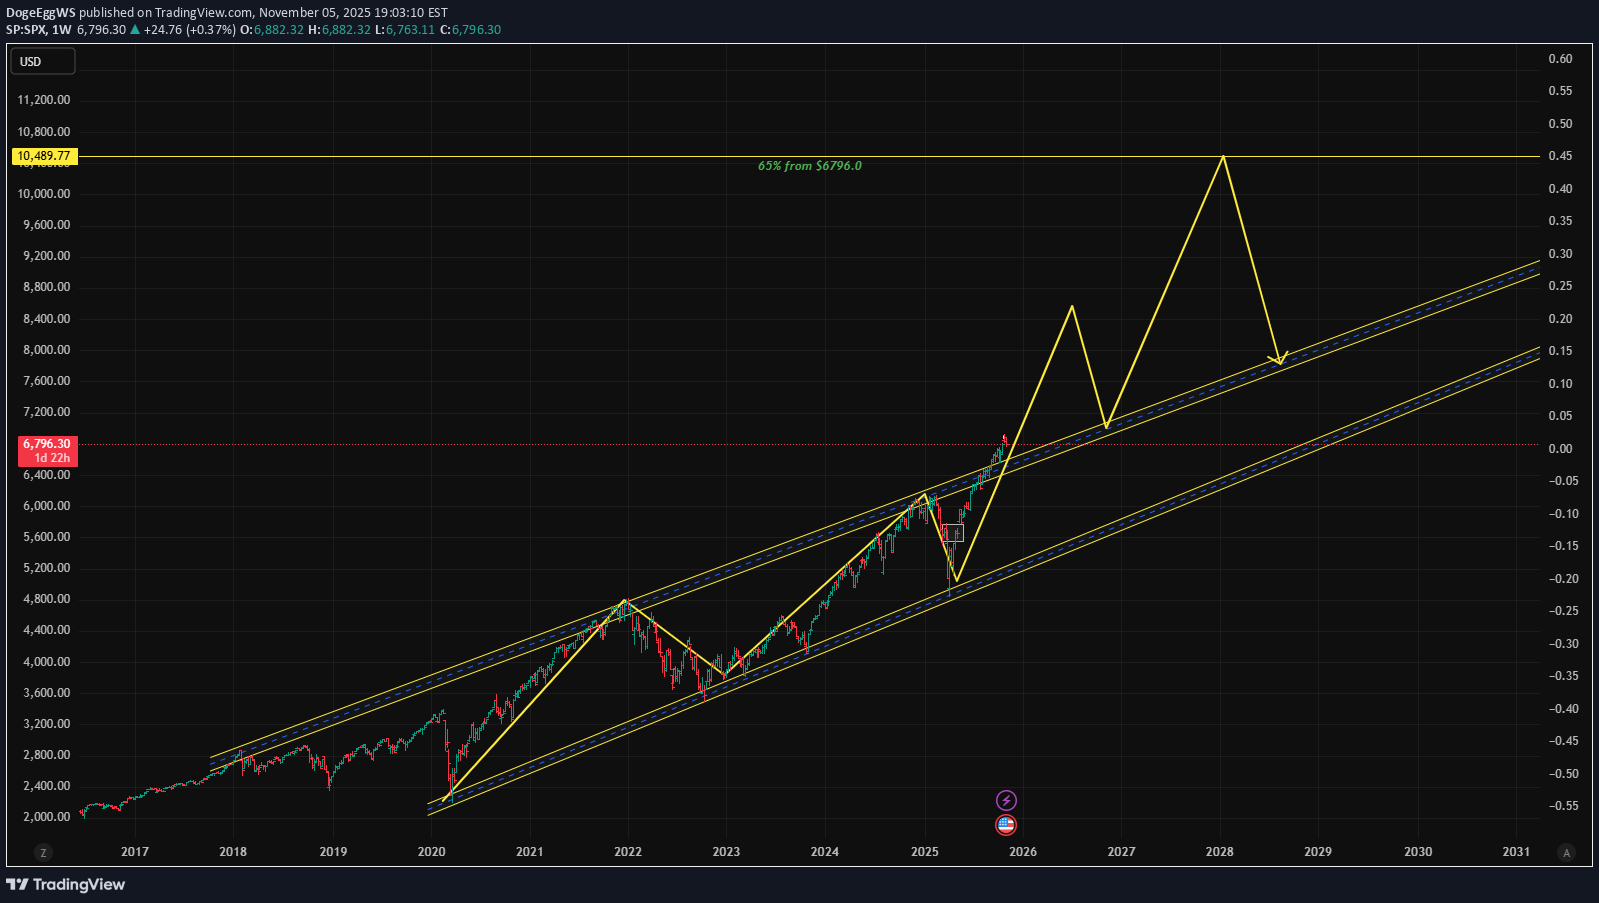The image size is (1599, 903).
Task: Click the small grey rectangle near 2025 candles
Action: (953, 533)
